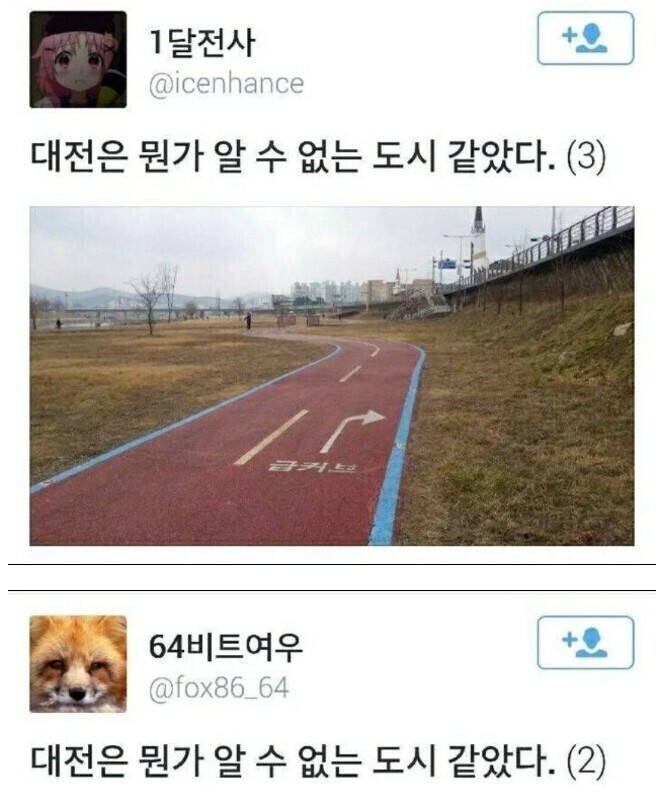Open the pink-haired anime avatar profile
The image size is (661, 800).
[78, 59]
